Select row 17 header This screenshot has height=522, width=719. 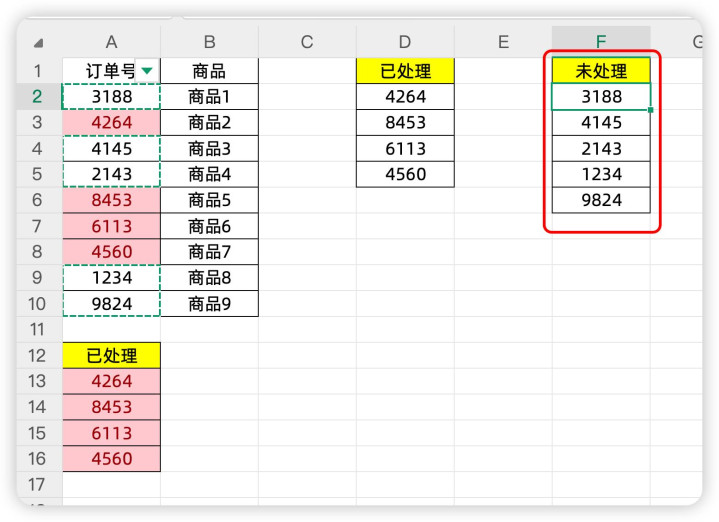click(x=39, y=484)
